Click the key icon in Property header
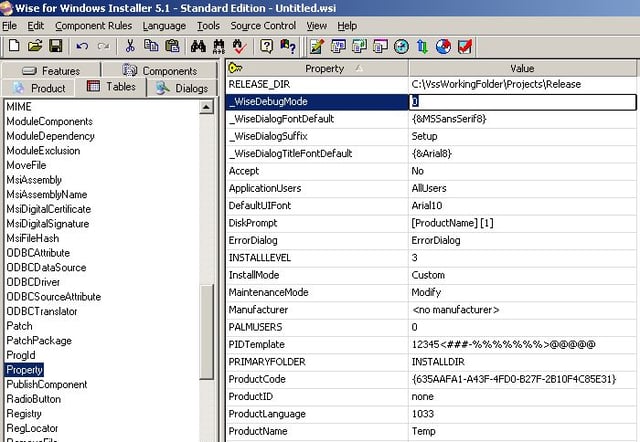Screen dimensions: 640x442 (x=236, y=68)
